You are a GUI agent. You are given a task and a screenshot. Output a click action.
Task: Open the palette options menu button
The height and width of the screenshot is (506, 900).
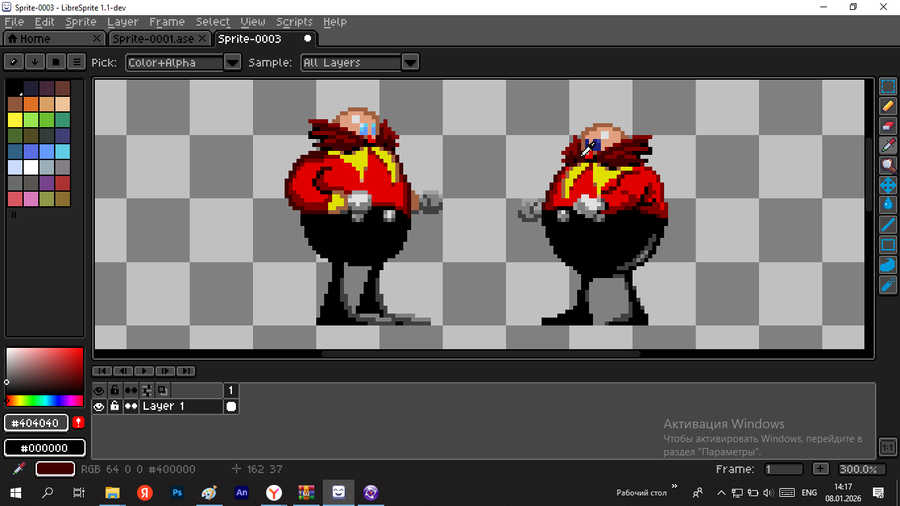coord(76,62)
